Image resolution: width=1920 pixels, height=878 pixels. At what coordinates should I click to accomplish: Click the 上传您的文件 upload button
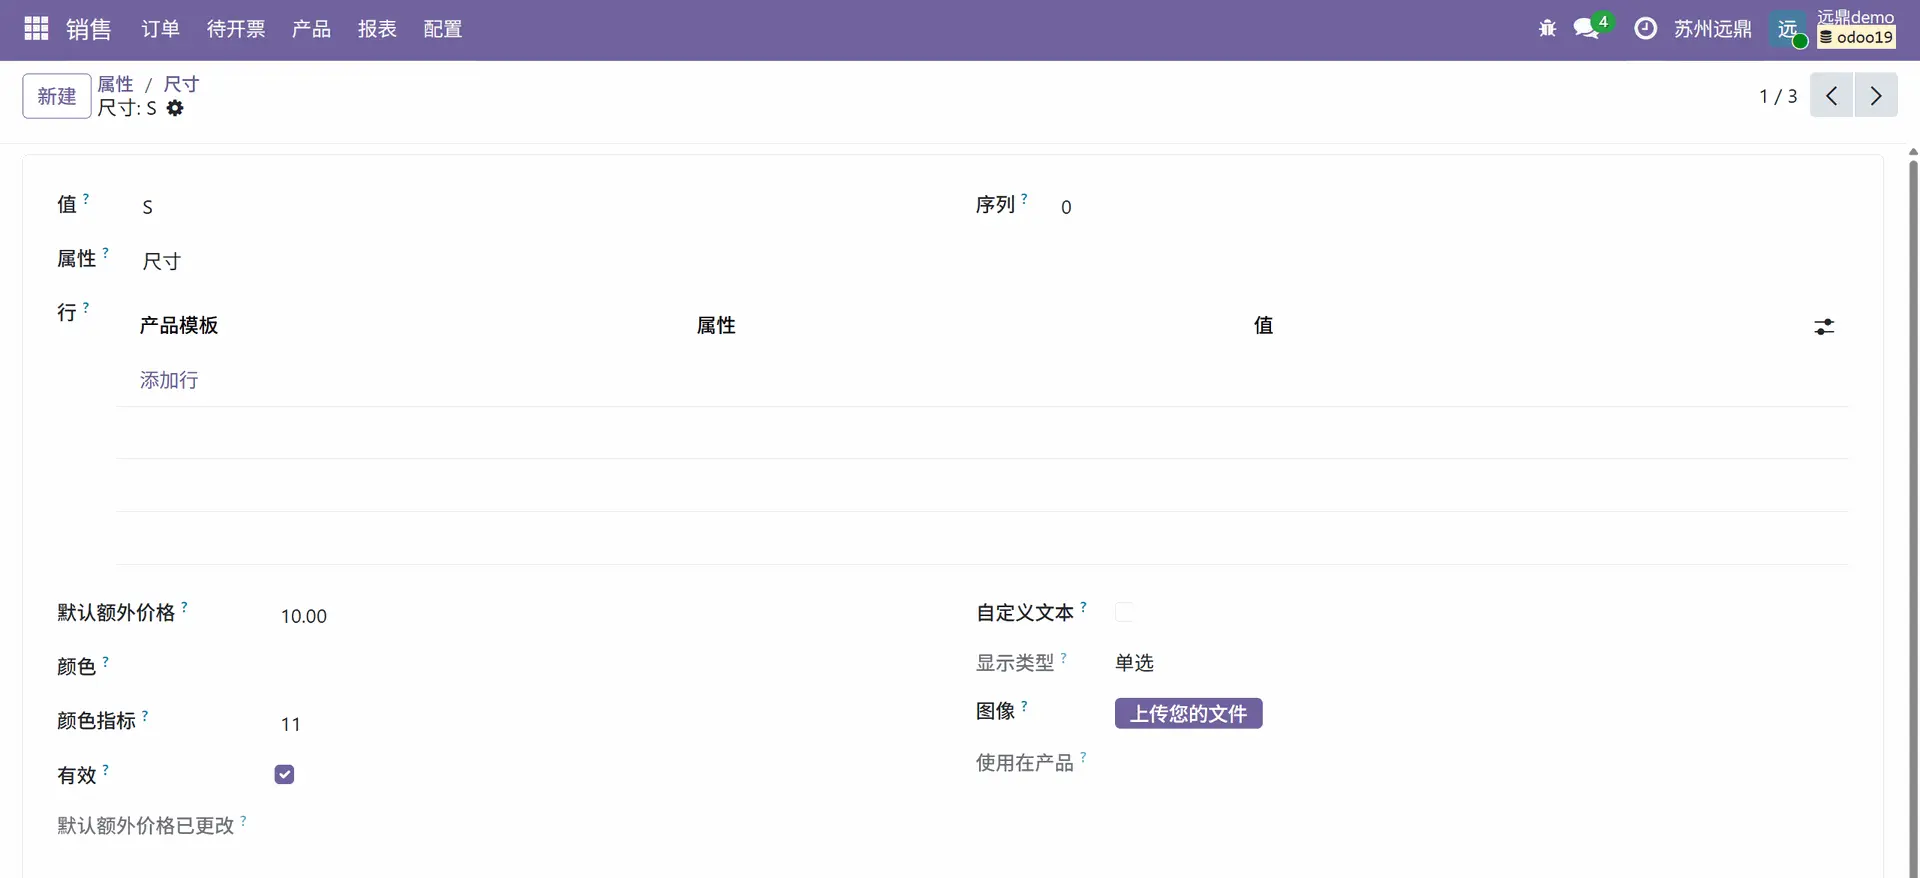click(1188, 714)
